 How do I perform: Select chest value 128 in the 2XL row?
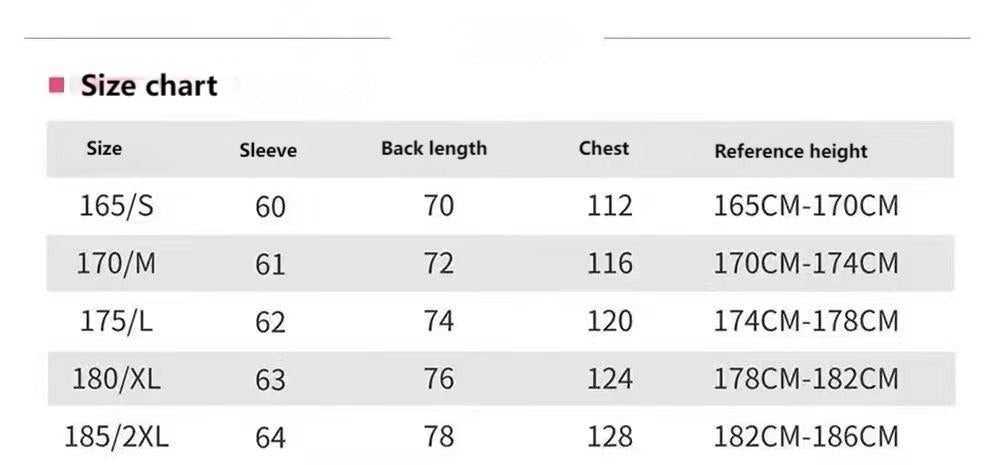click(610, 437)
